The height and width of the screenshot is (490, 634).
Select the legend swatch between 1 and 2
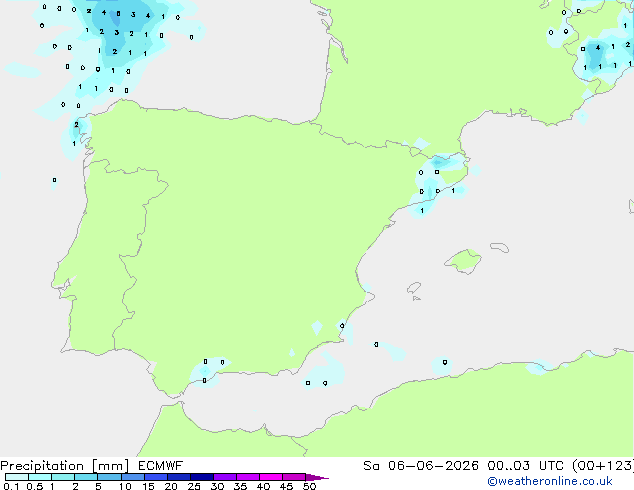[x=63, y=477]
